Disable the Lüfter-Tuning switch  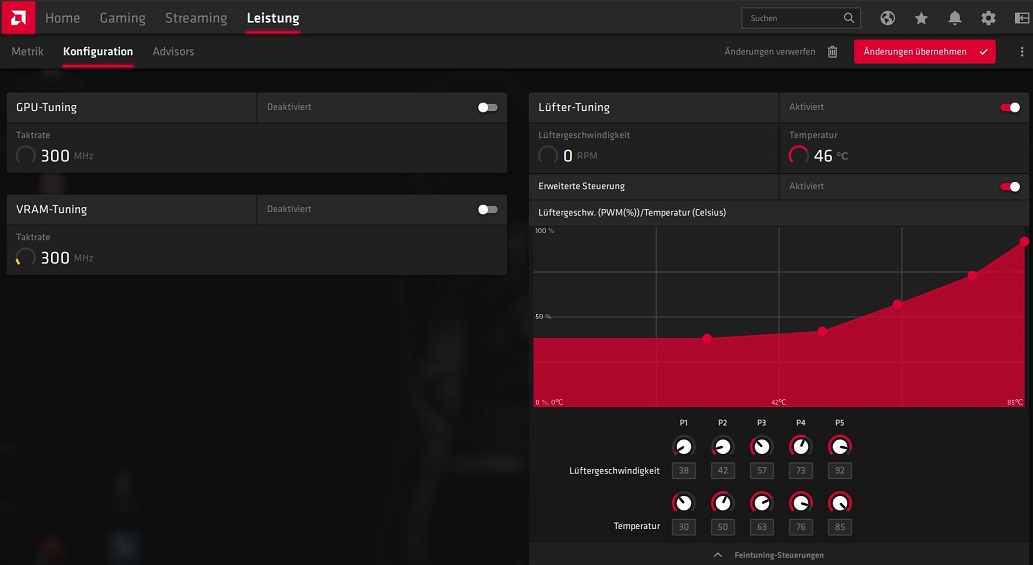(x=1010, y=107)
